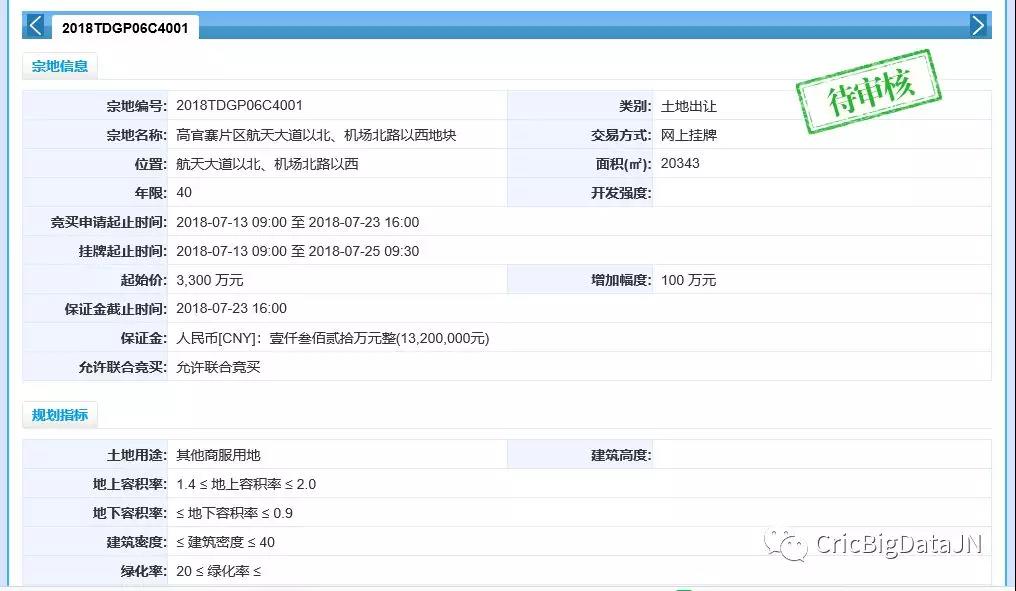Click the 宗地编号 value 2018TDGP06C4001
Viewport: 1016px width, 591px height.
click(239, 105)
